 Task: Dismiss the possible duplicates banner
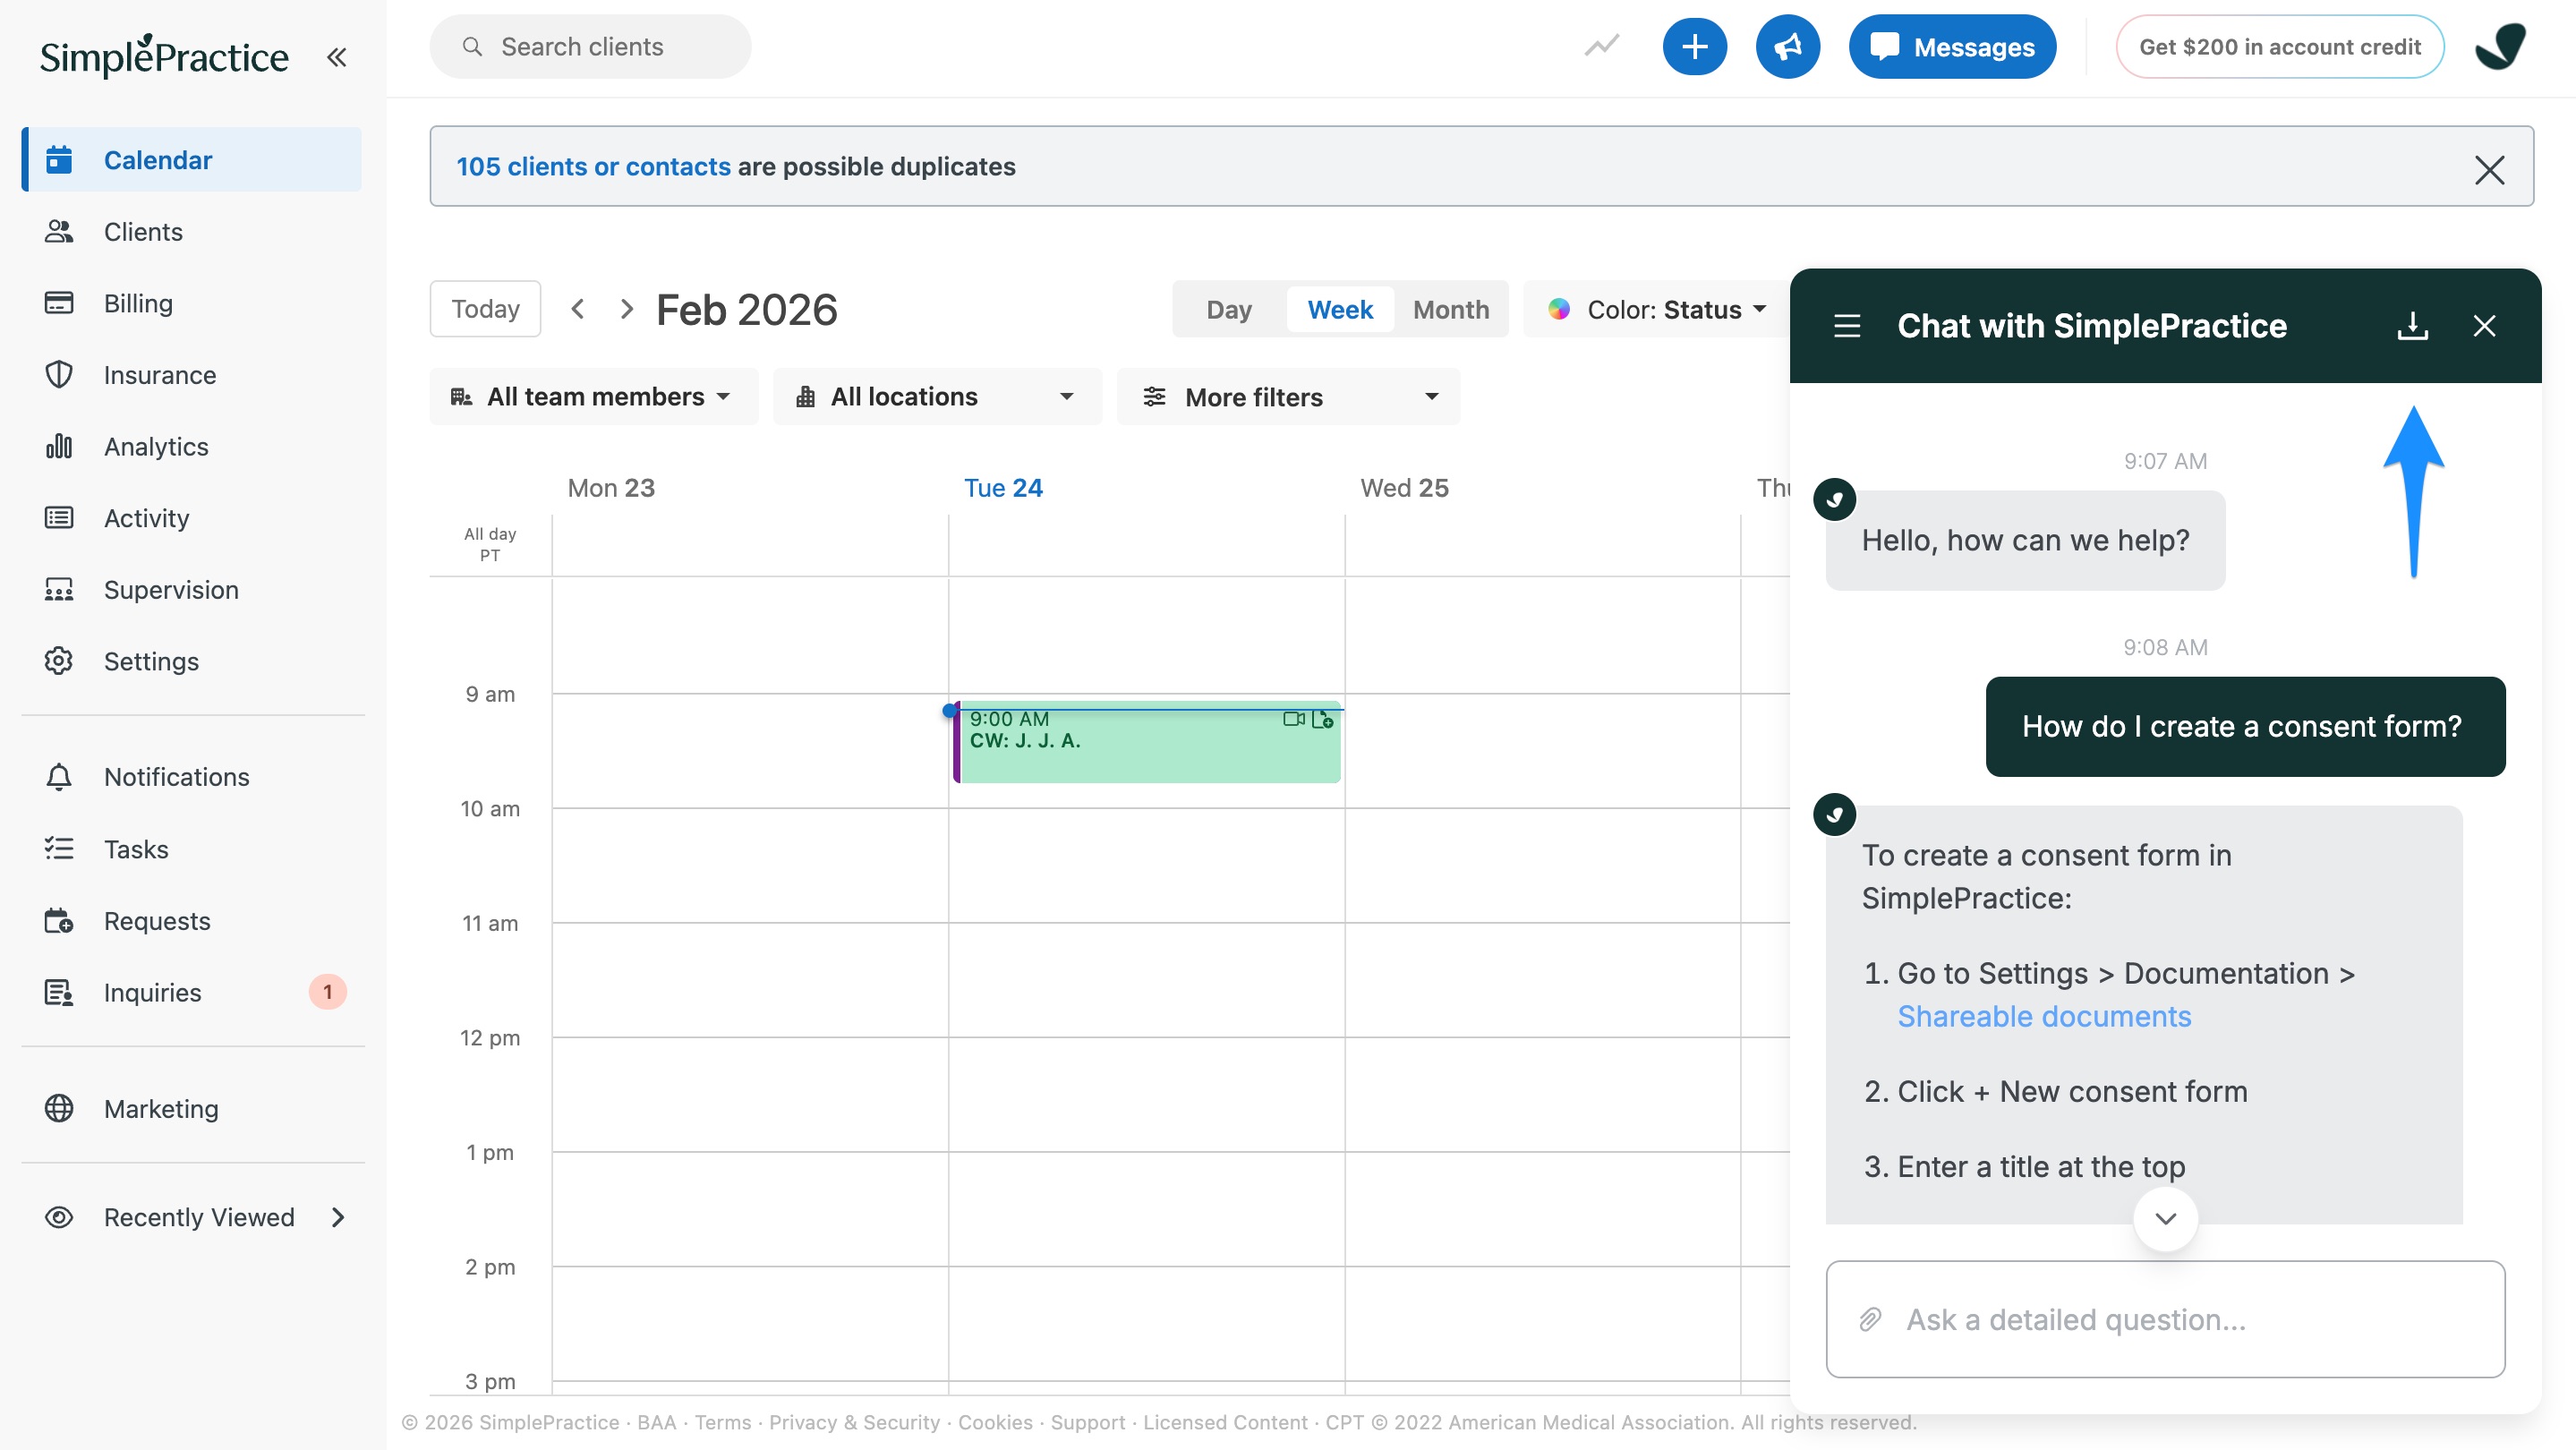pos(2489,169)
